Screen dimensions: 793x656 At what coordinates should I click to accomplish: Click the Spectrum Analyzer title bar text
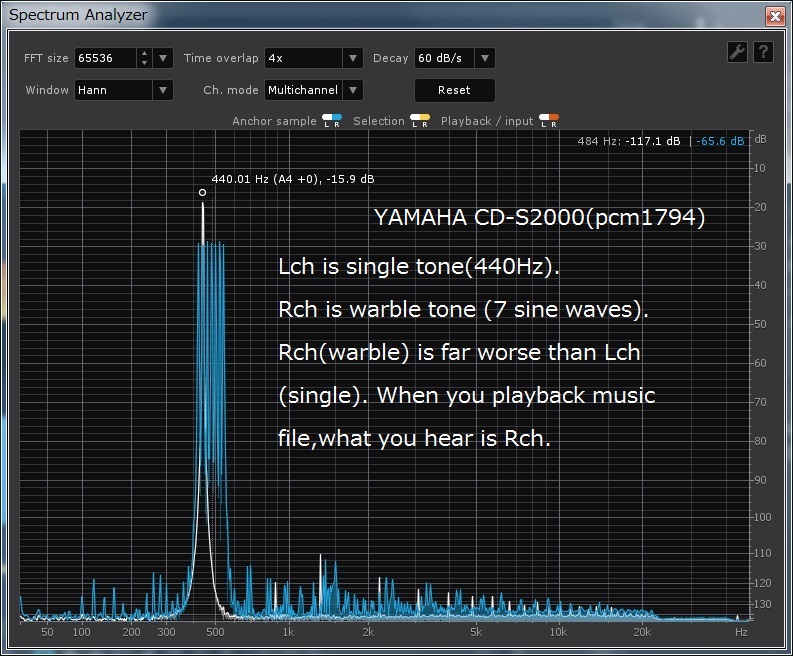(x=78, y=15)
